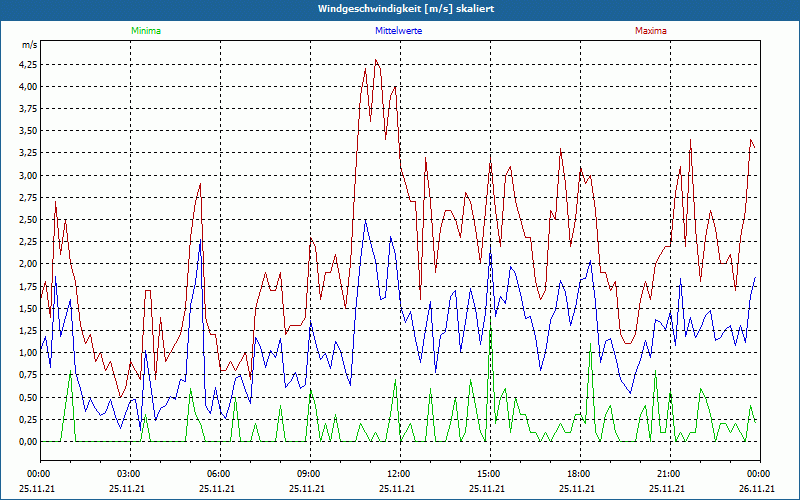Click the 1,25 y-axis value
Image resolution: width=800 pixels, height=500 pixels.
(x=28, y=331)
